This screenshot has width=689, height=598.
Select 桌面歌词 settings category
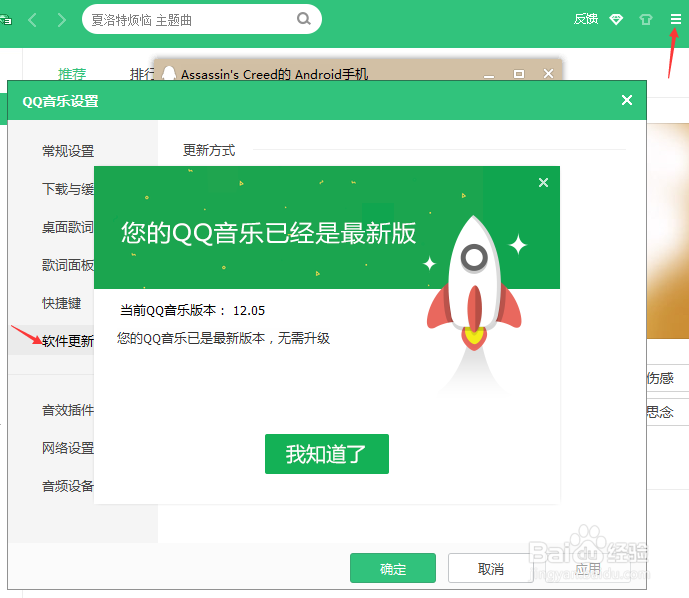68,227
